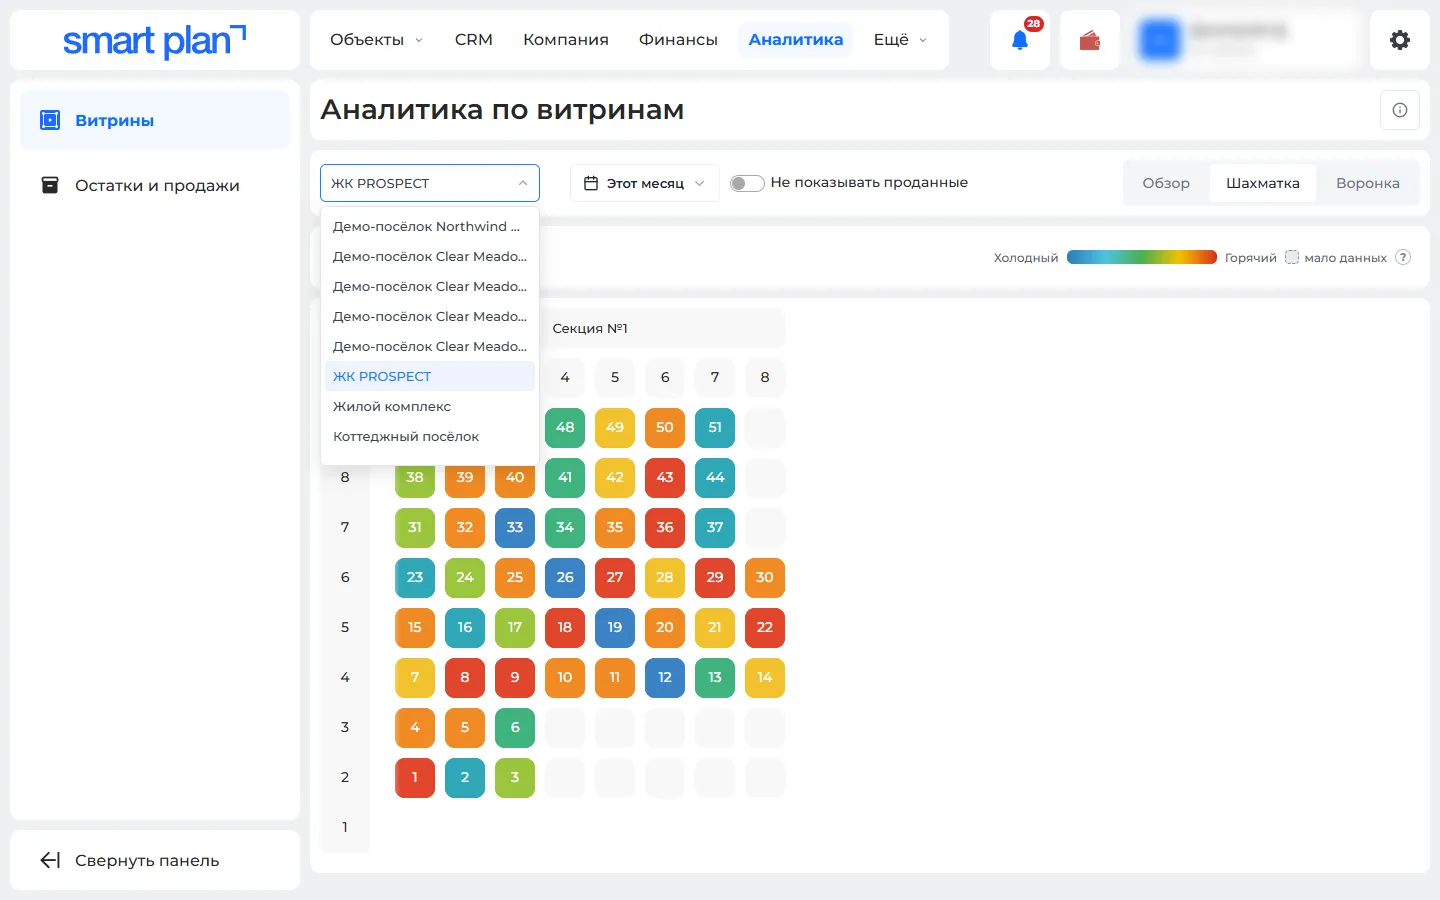Select apartment cell 48
Image resolution: width=1440 pixels, height=900 pixels.
[x=565, y=427]
